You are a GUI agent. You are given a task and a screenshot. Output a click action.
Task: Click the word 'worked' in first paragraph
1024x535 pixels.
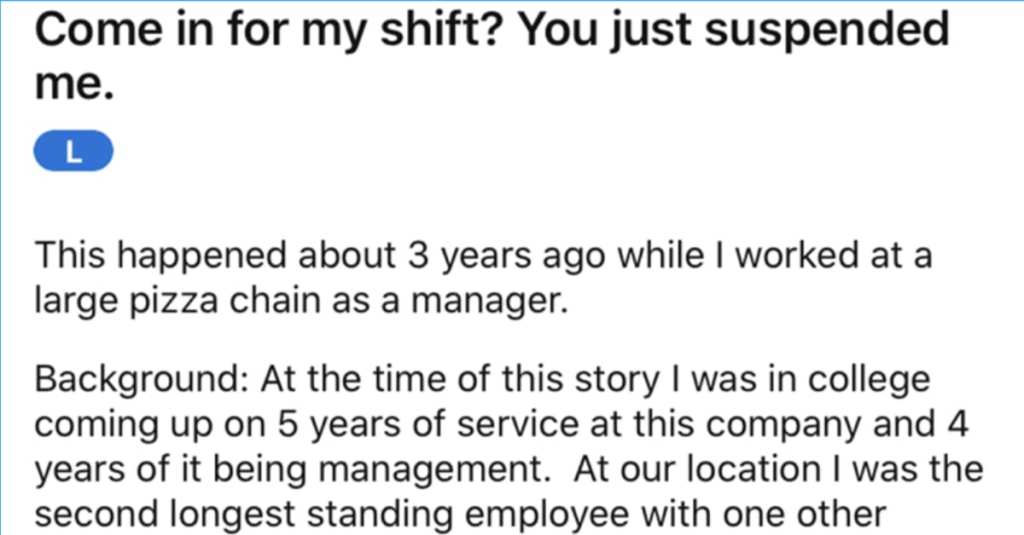tap(796, 255)
